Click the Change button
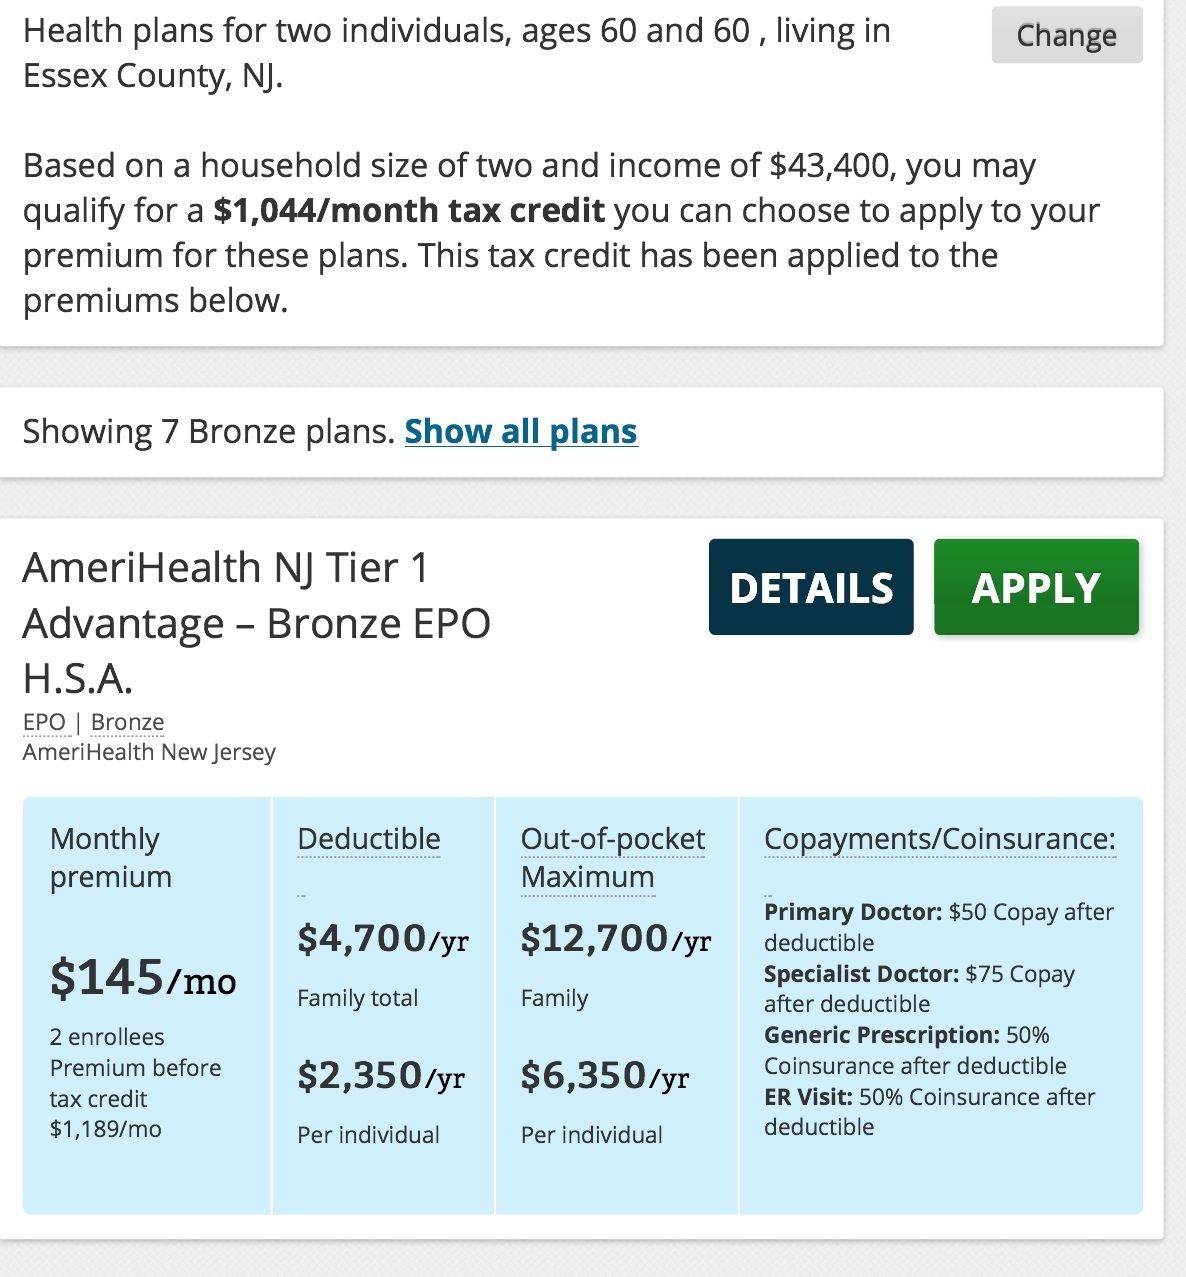This screenshot has height=1277, width=1186. coord(1066,35)
